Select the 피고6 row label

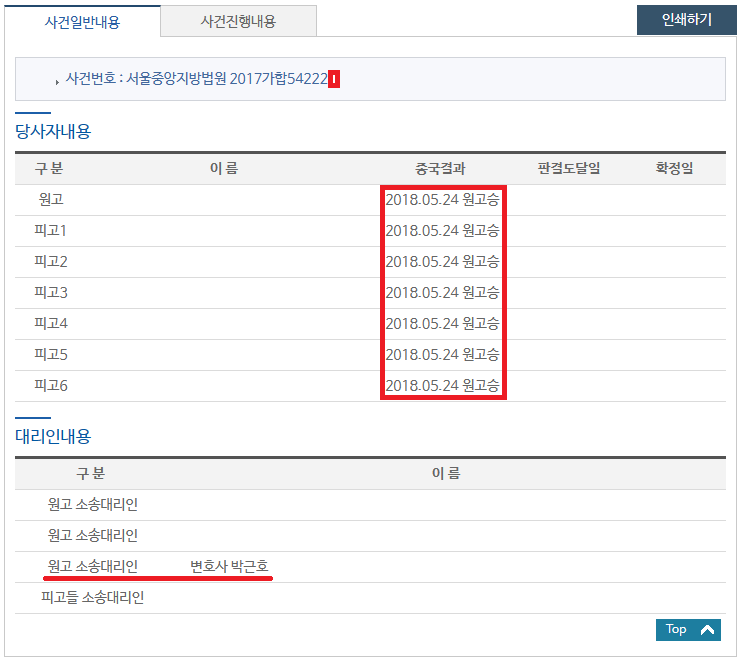click(51, 386)
